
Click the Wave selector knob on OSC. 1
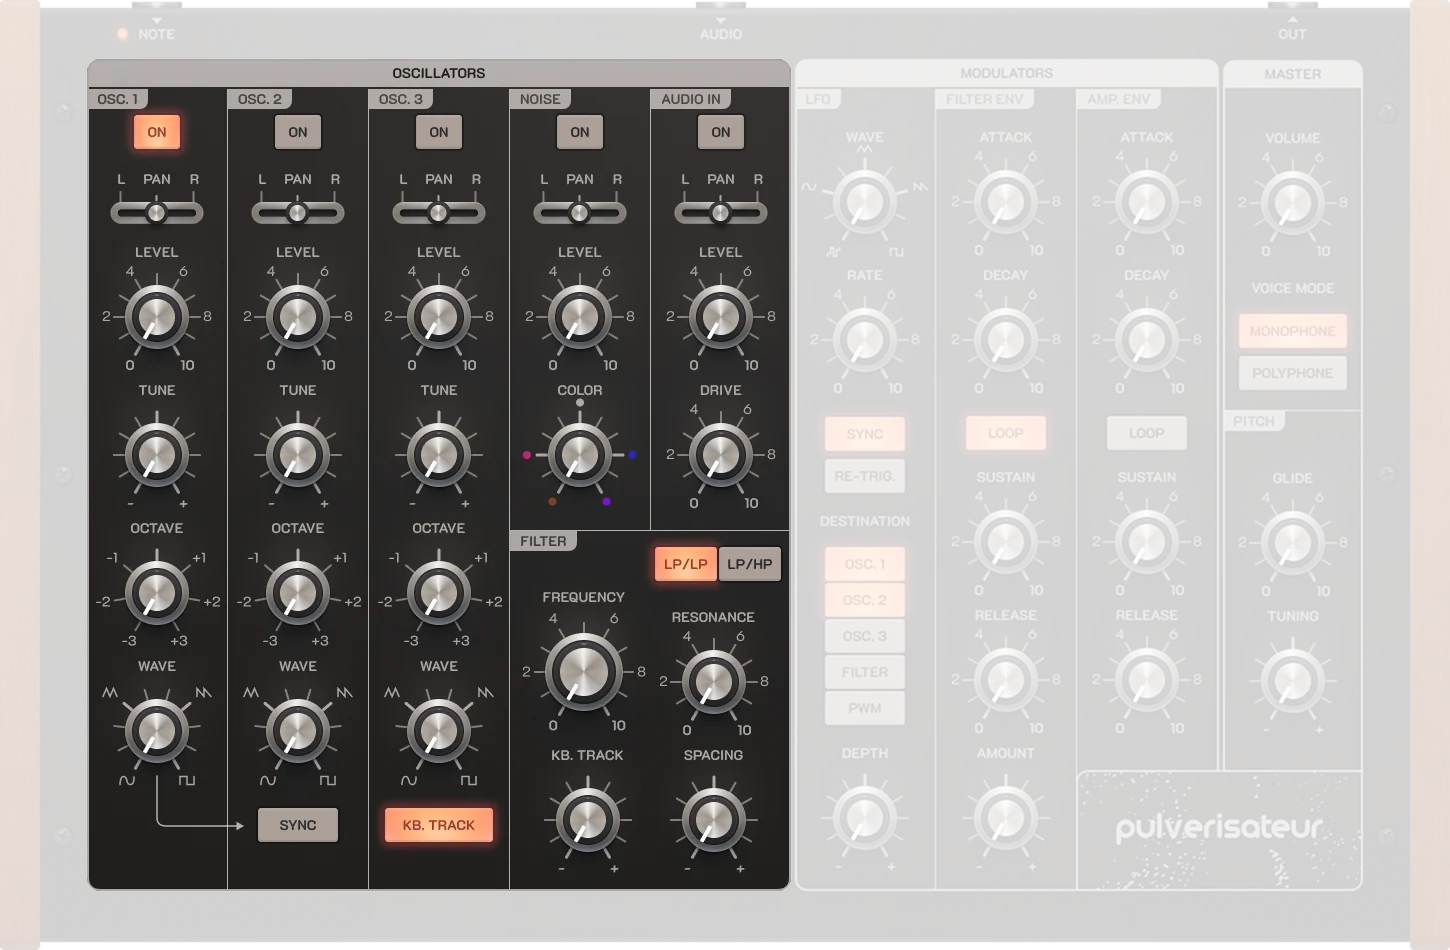(x=156, y=730)
